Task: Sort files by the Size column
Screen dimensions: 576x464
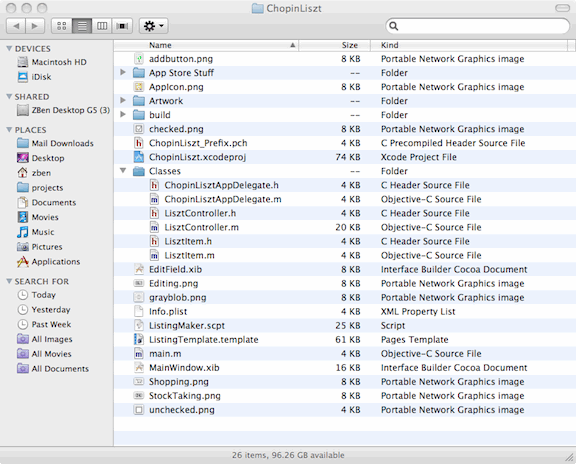Action: coord(335,45)
